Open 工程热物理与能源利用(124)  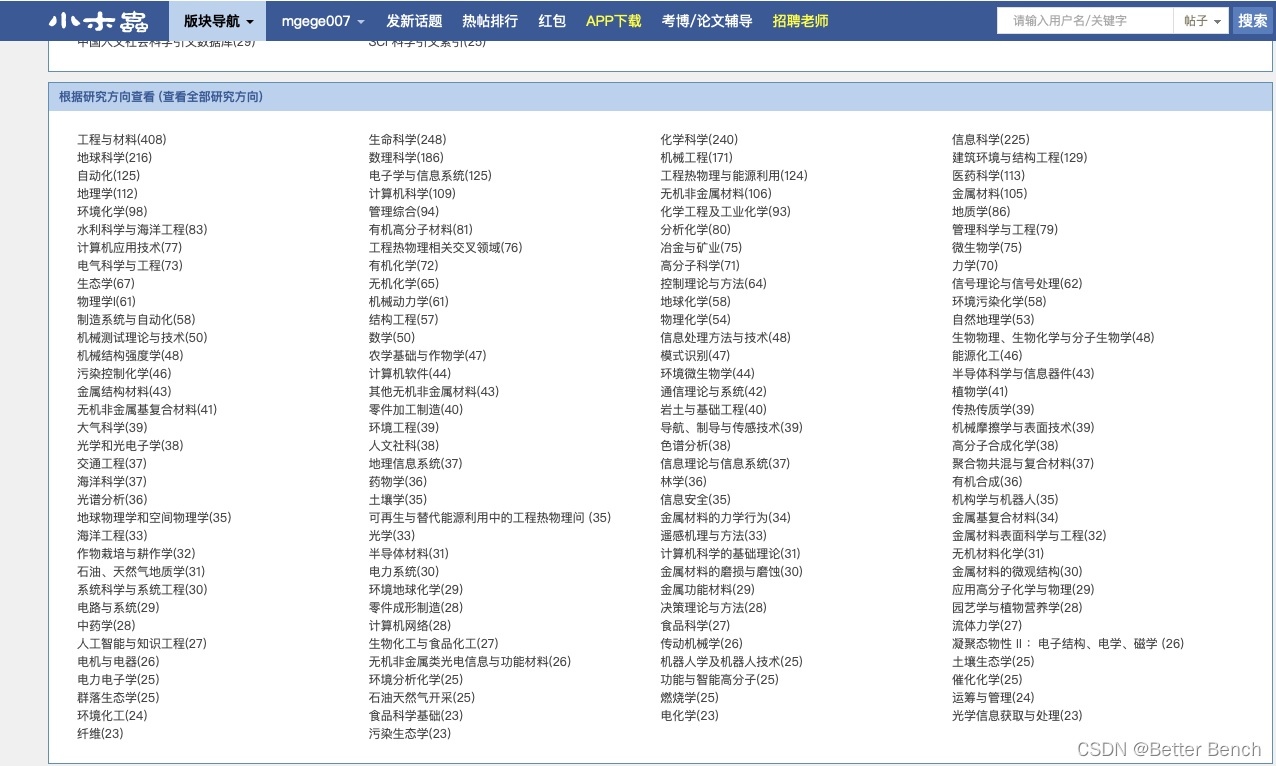click(734, 176)
